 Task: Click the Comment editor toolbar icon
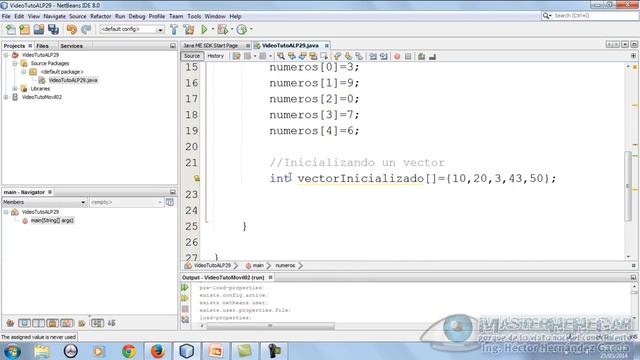(422, 56)
